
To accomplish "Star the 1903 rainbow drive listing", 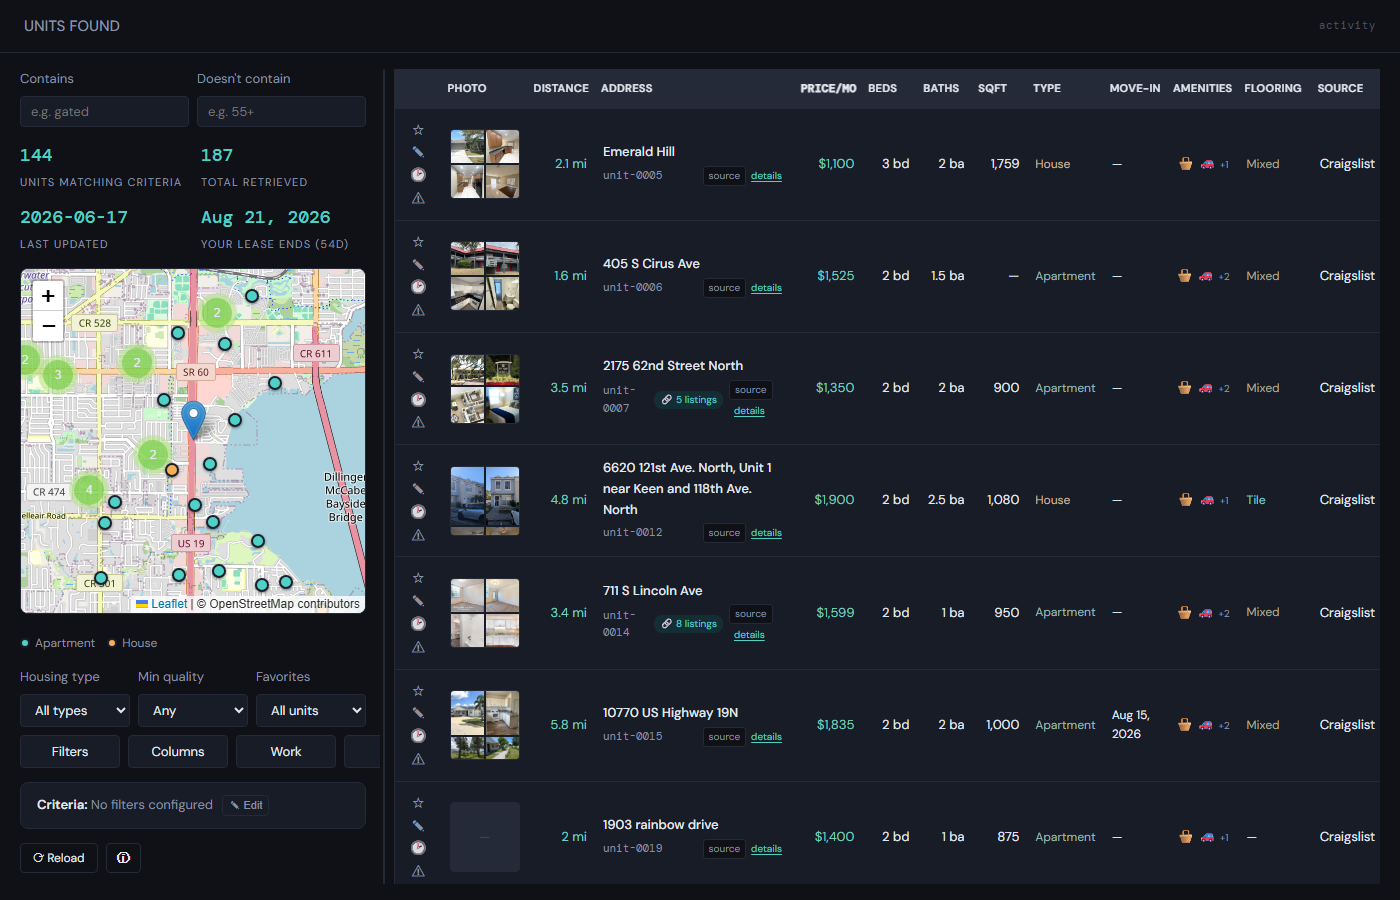I will pyautogui.click(x=418, y=803).
